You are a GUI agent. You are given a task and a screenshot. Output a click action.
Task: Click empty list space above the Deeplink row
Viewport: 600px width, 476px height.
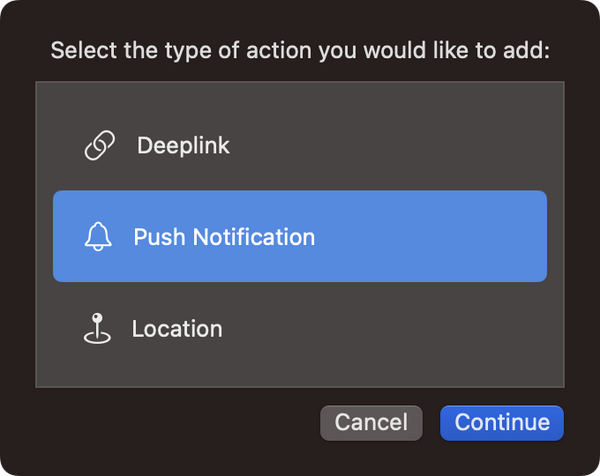tap(300, 98)
